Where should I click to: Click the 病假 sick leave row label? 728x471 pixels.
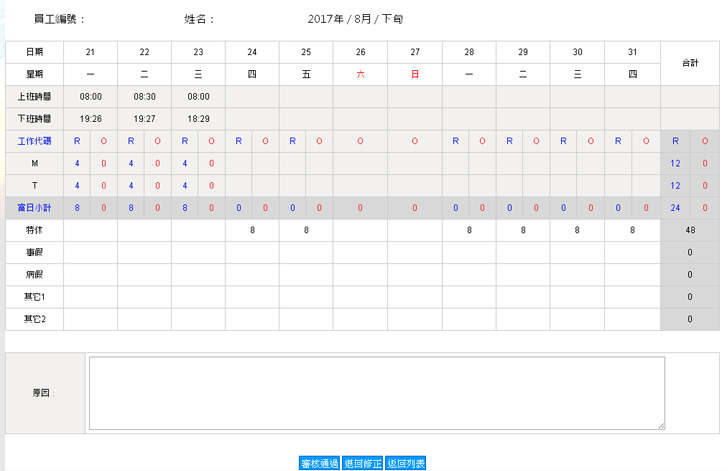[x=34, y=275]
